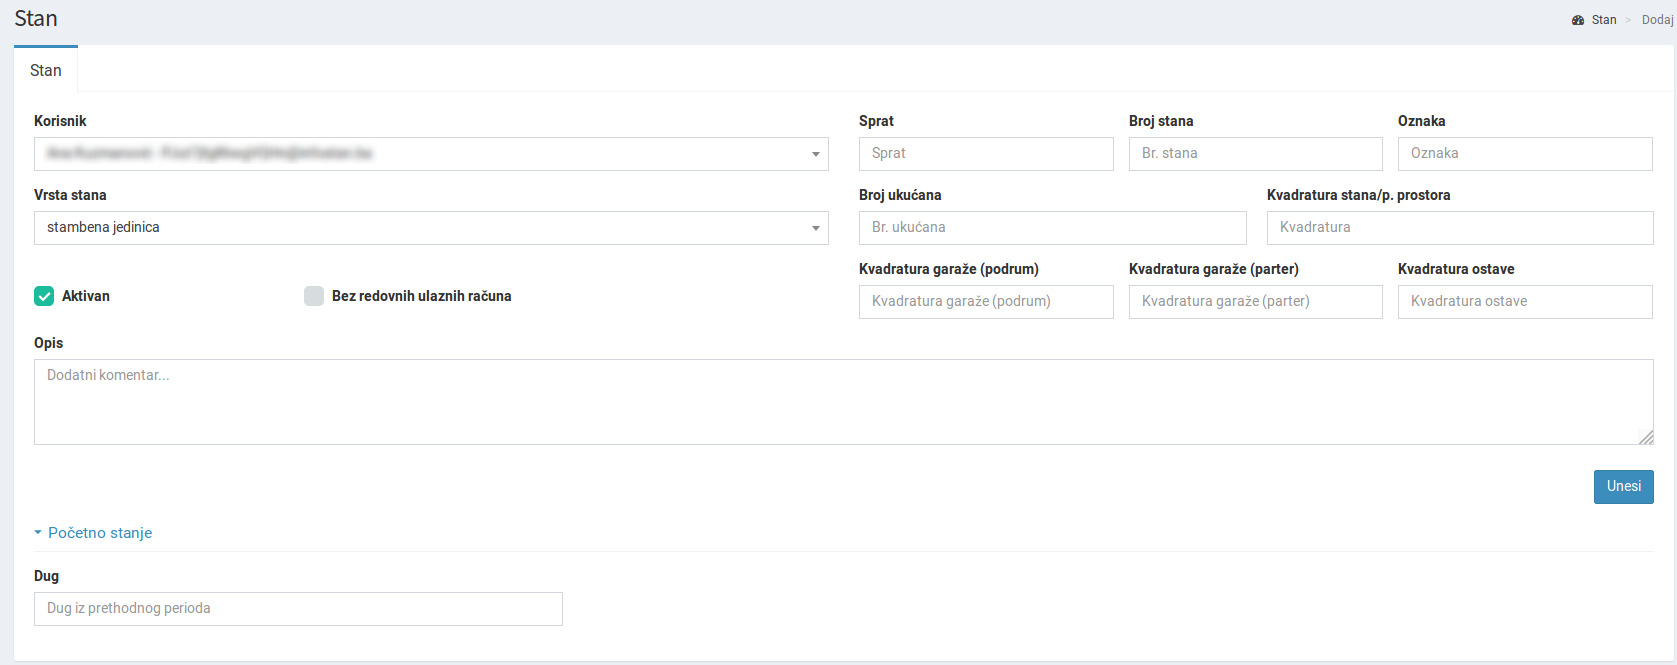Click the Dodaj breadcrumb item
The image size is (1677, 665).
pos(1657,20)
